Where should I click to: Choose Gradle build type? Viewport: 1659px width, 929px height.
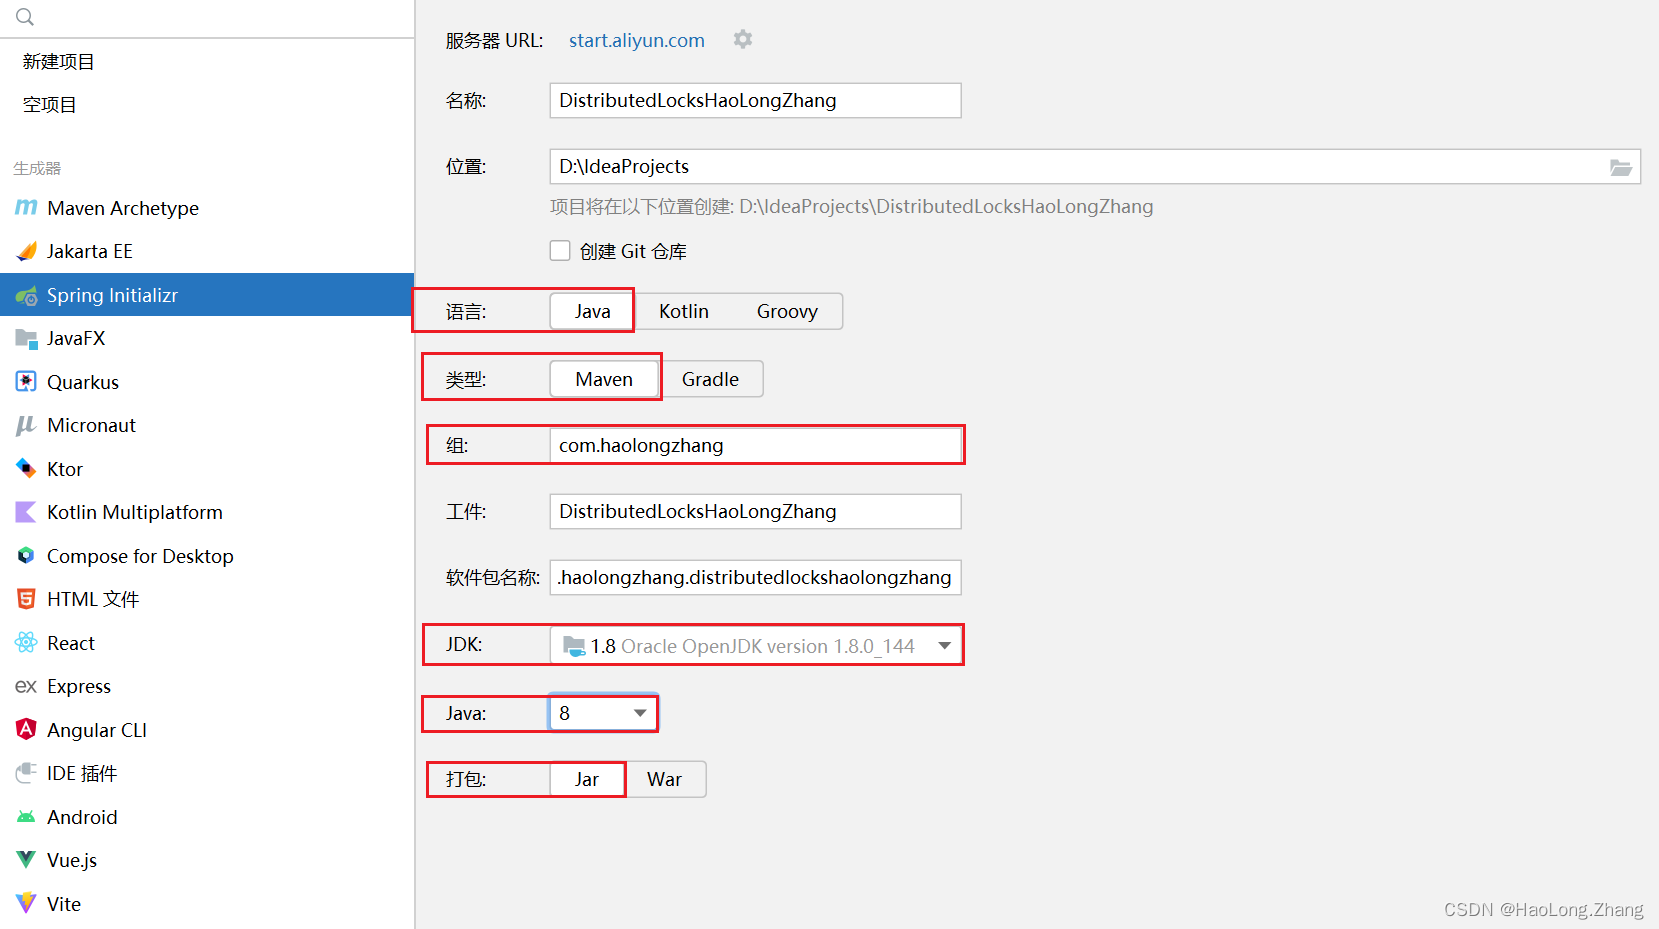(x=710, y=379)
